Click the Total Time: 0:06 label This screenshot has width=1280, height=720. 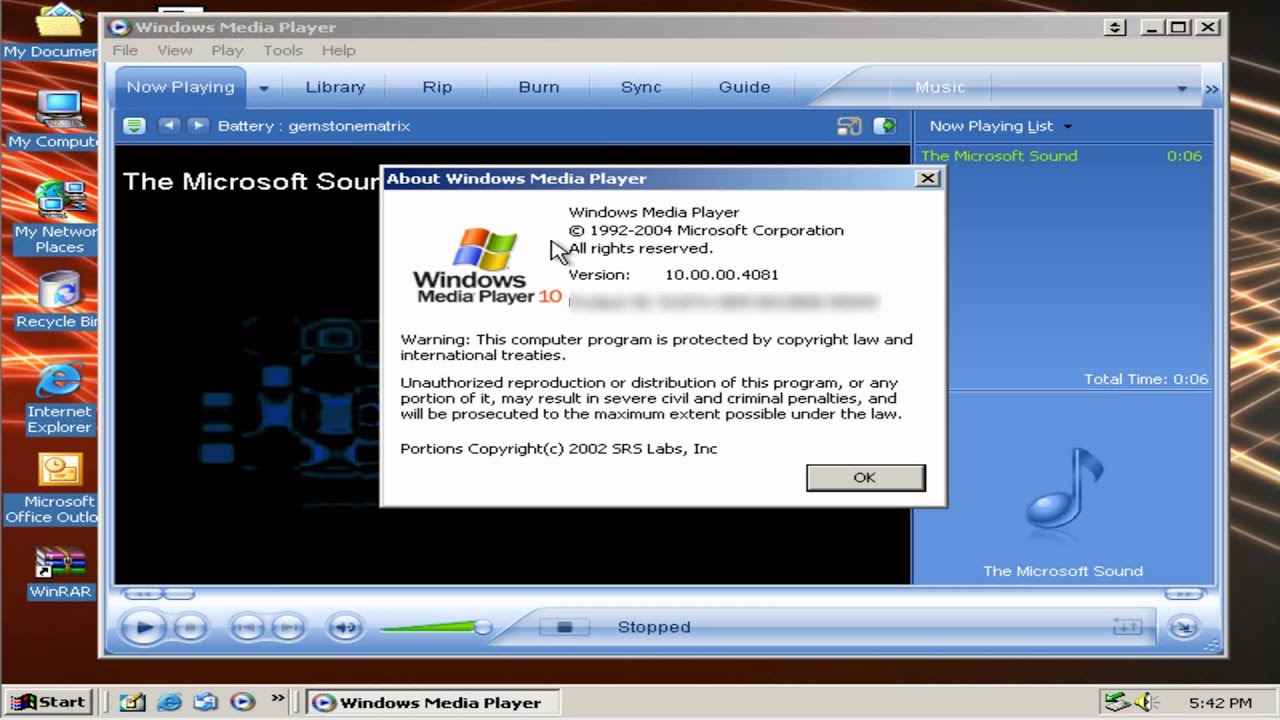[x=1146, y=379]
